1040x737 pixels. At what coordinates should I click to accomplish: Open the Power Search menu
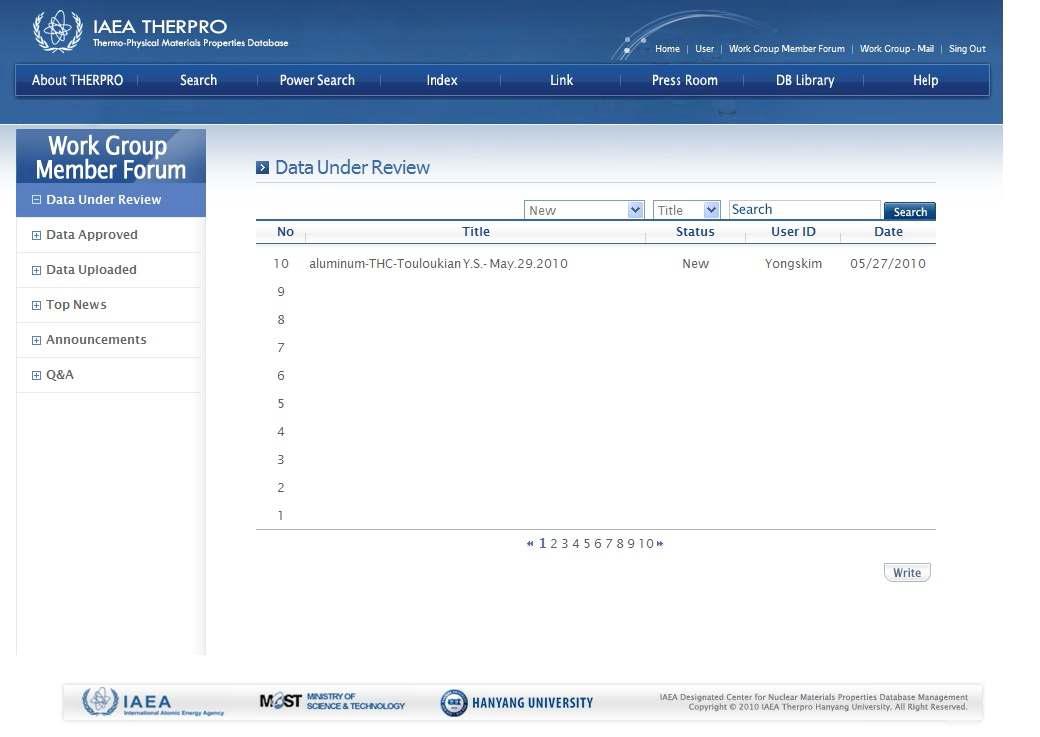(317, 80)
